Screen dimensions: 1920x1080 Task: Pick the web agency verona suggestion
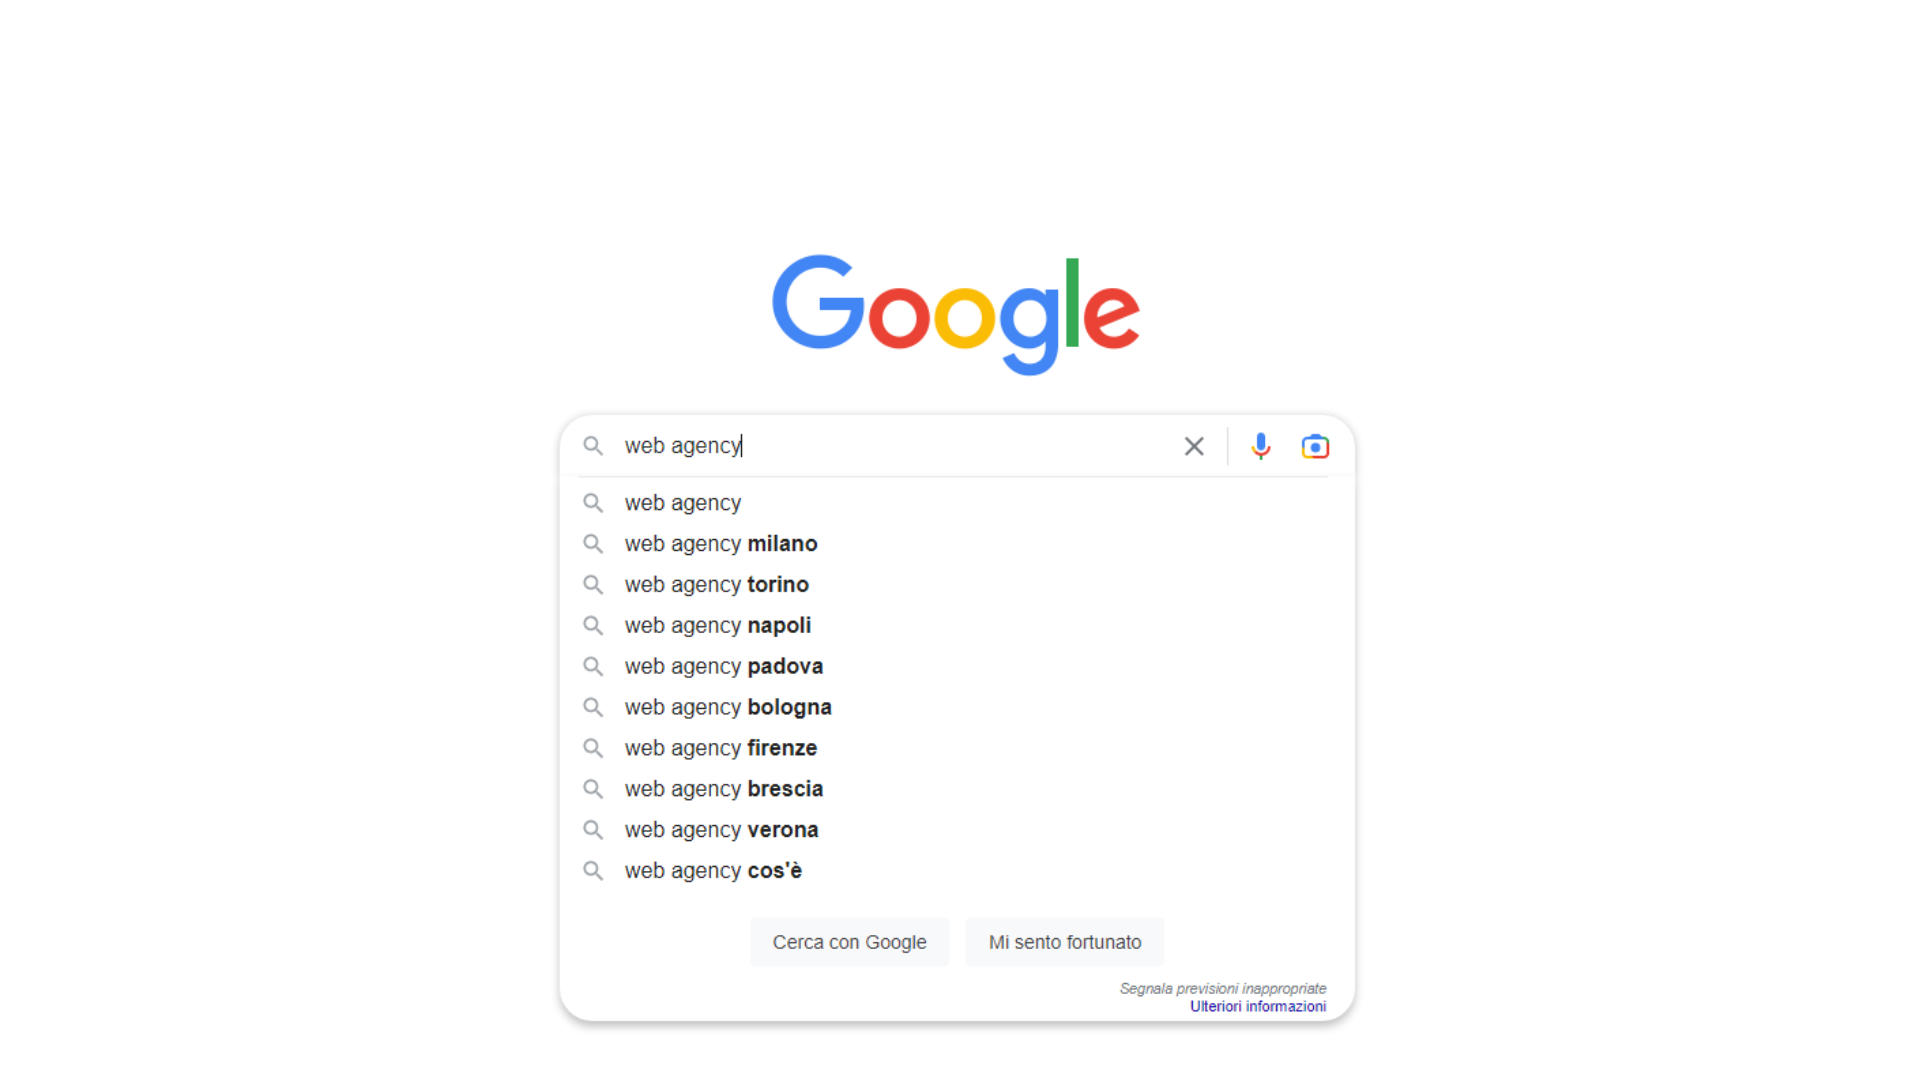956,830
